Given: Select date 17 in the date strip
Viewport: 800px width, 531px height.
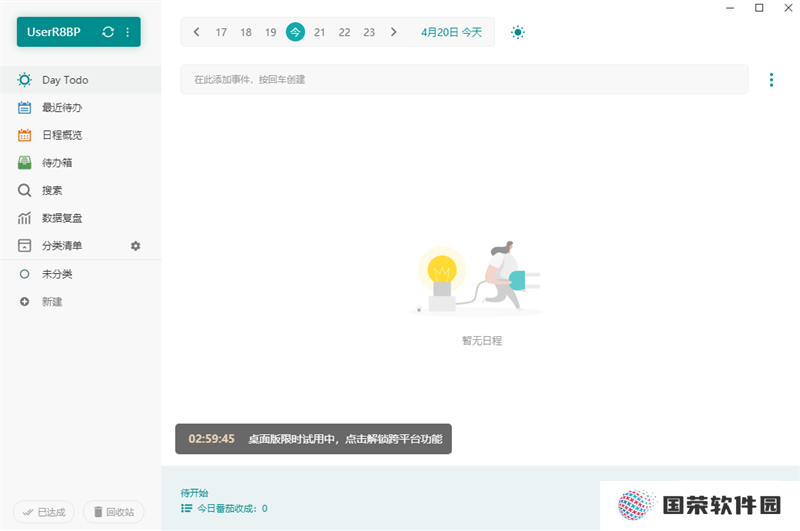Looking at the screenshot, I should click(x=221, y=33).
